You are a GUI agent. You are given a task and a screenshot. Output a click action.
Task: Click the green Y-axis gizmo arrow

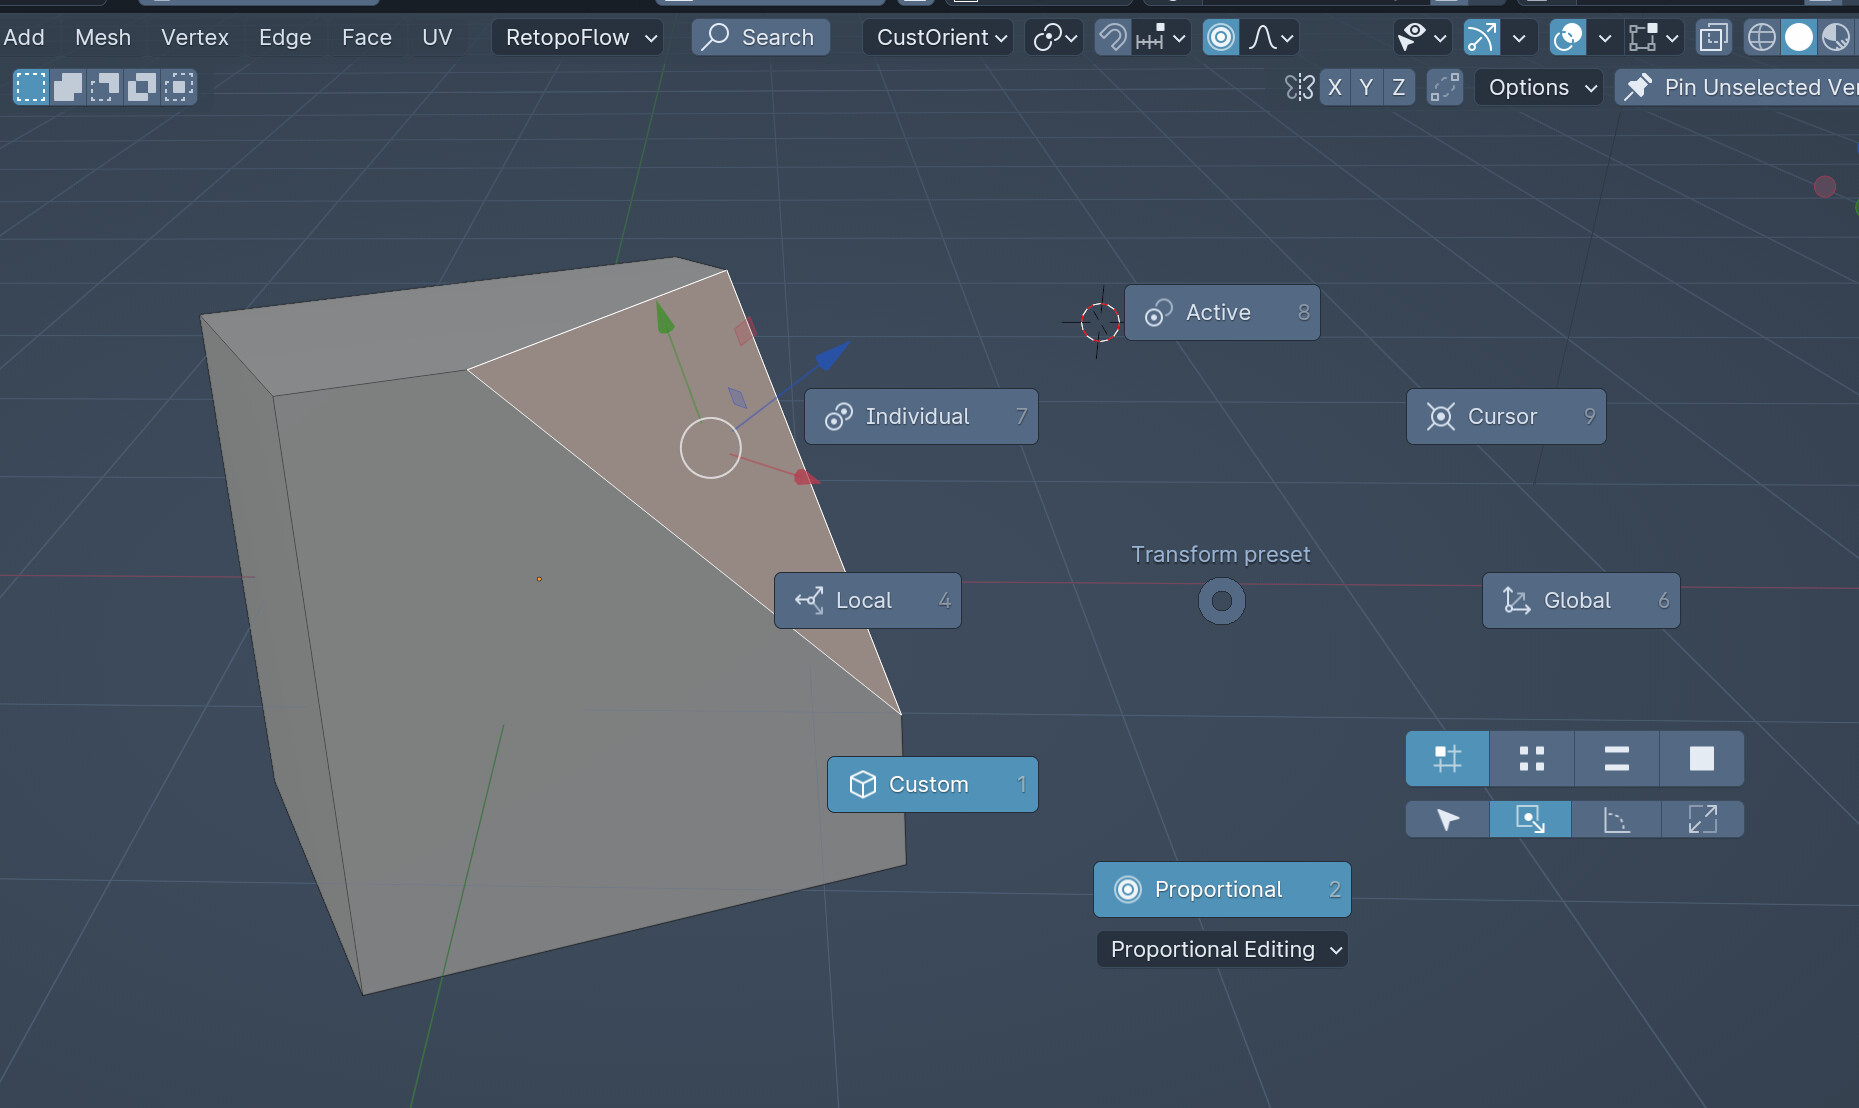664,317
